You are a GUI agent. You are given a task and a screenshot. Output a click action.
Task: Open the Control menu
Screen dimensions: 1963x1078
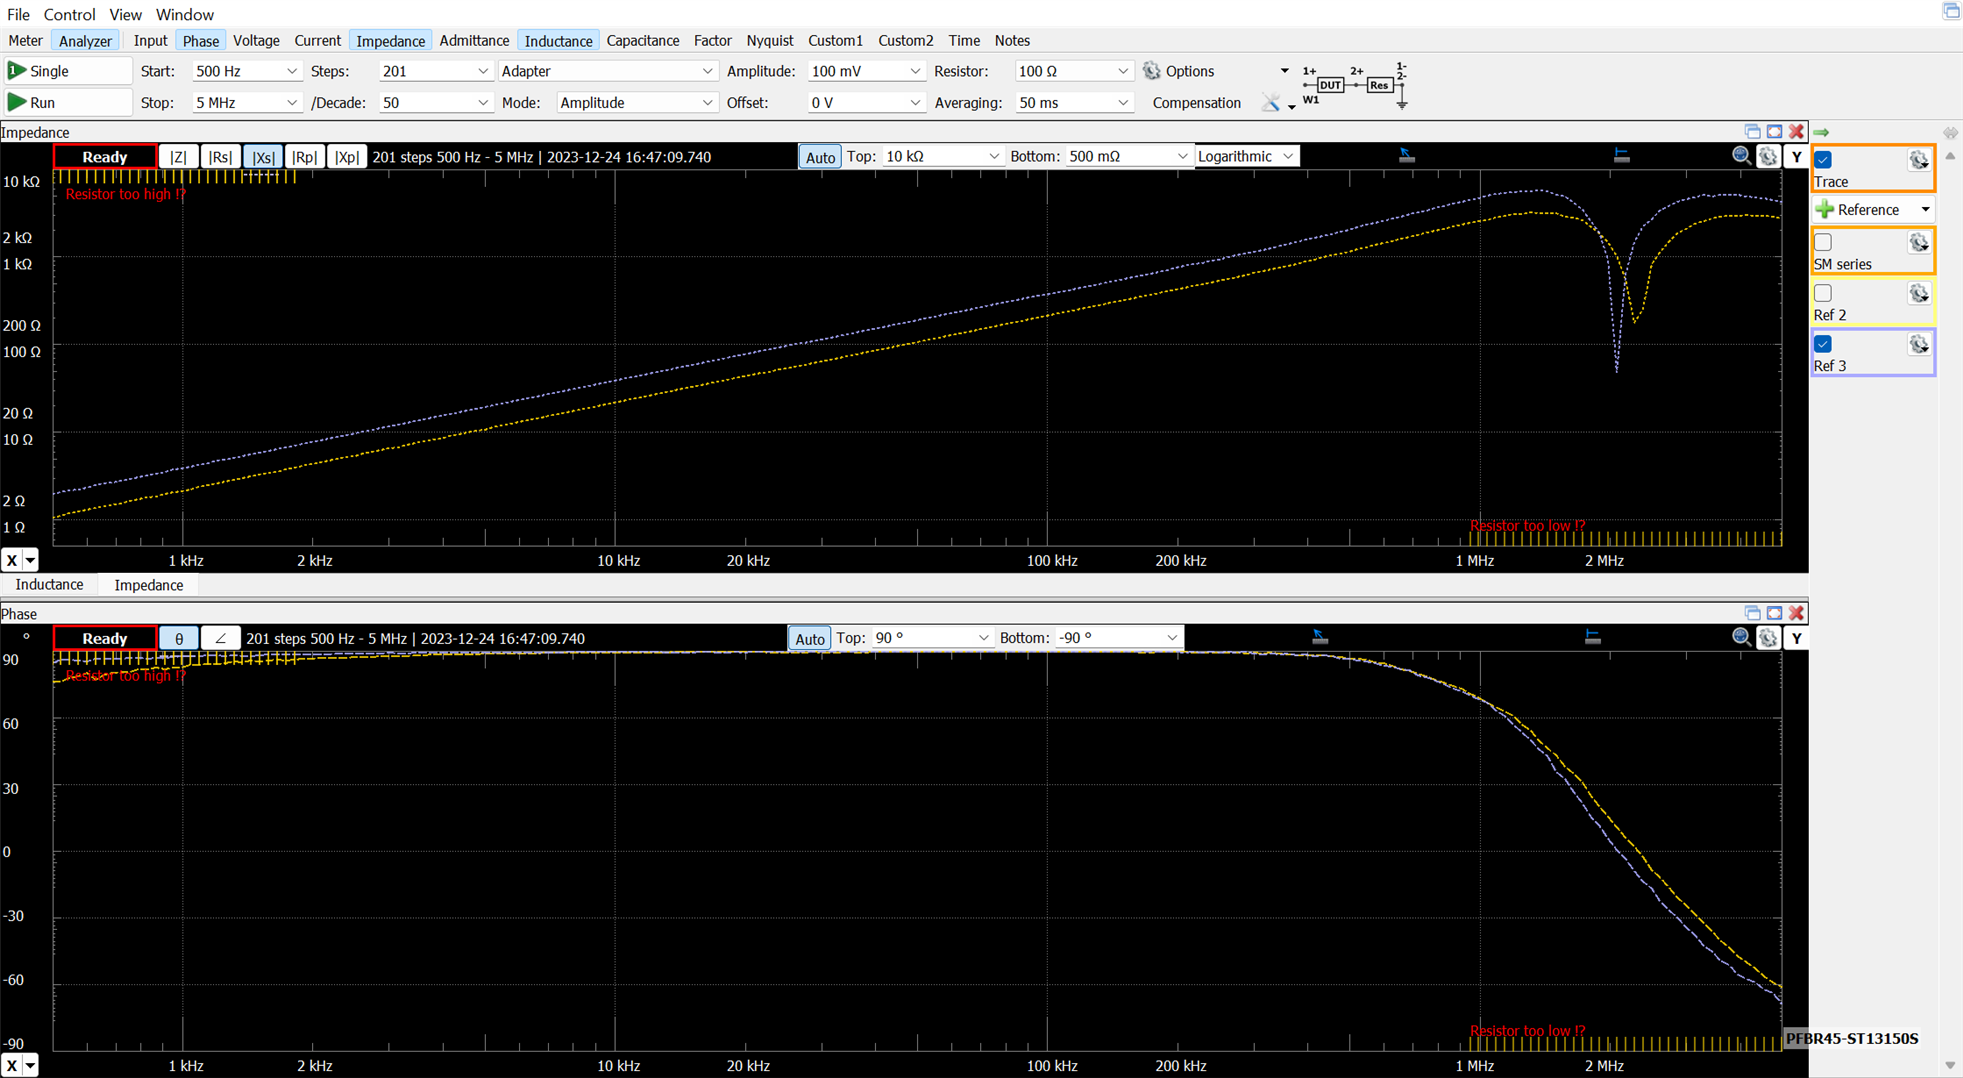[69, 14]
